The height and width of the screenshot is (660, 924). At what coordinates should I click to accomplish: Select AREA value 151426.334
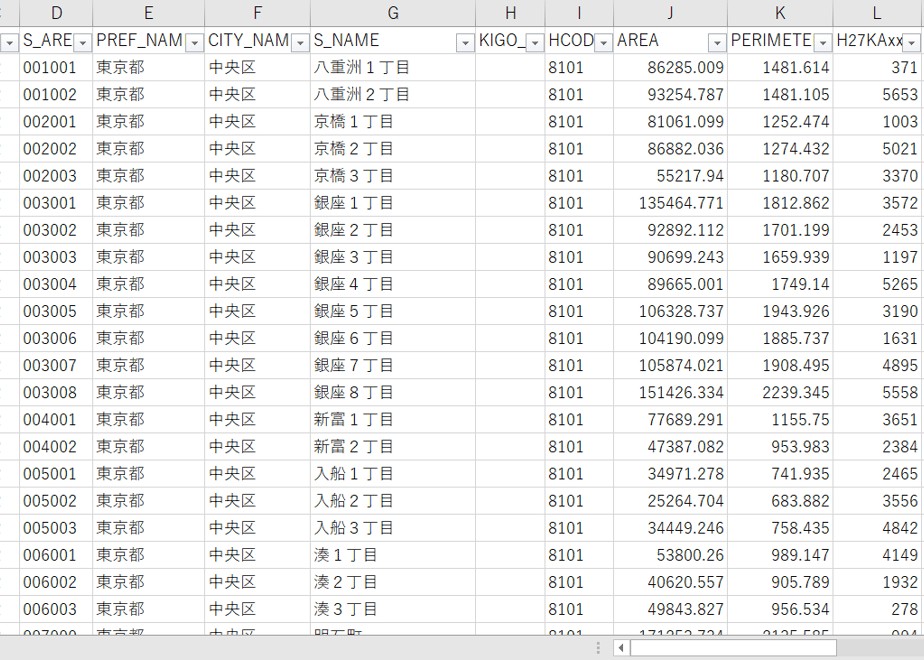coord(671,393)
